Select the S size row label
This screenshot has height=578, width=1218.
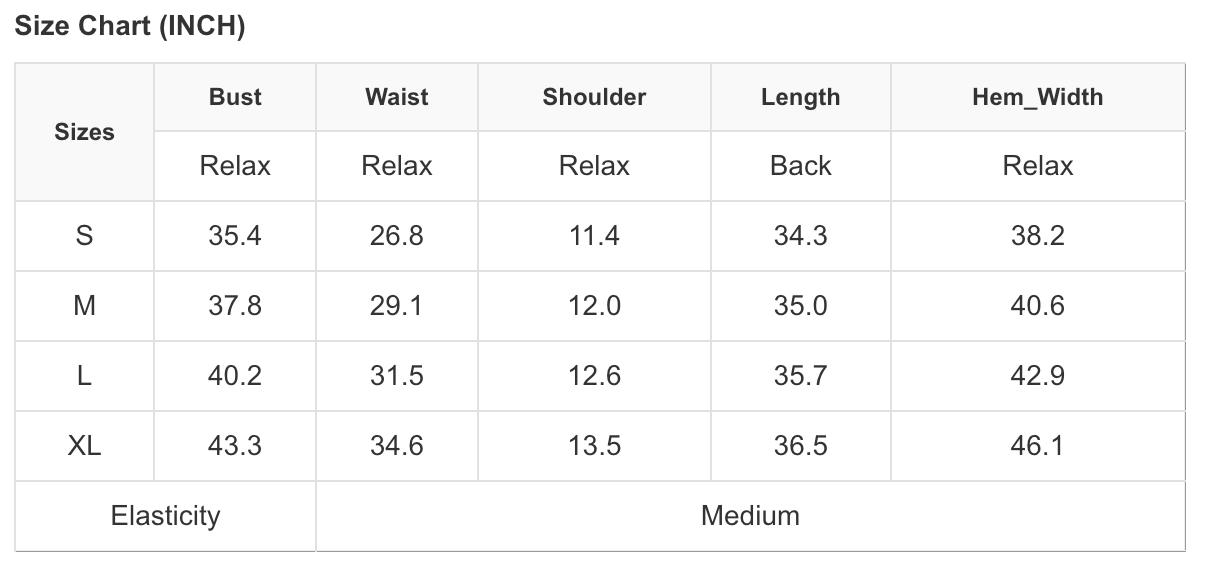[84, 236]
